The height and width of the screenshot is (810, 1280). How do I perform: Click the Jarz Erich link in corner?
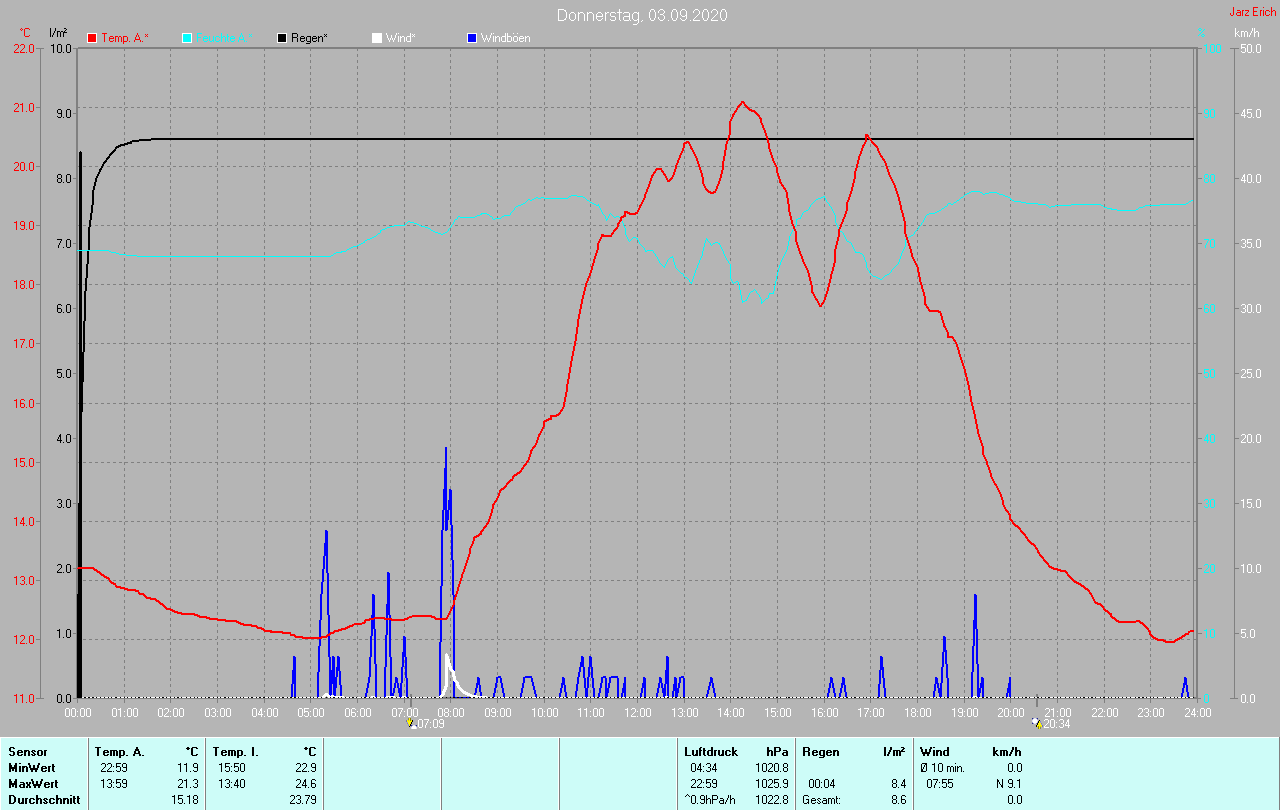click(x=1252, y=12)
